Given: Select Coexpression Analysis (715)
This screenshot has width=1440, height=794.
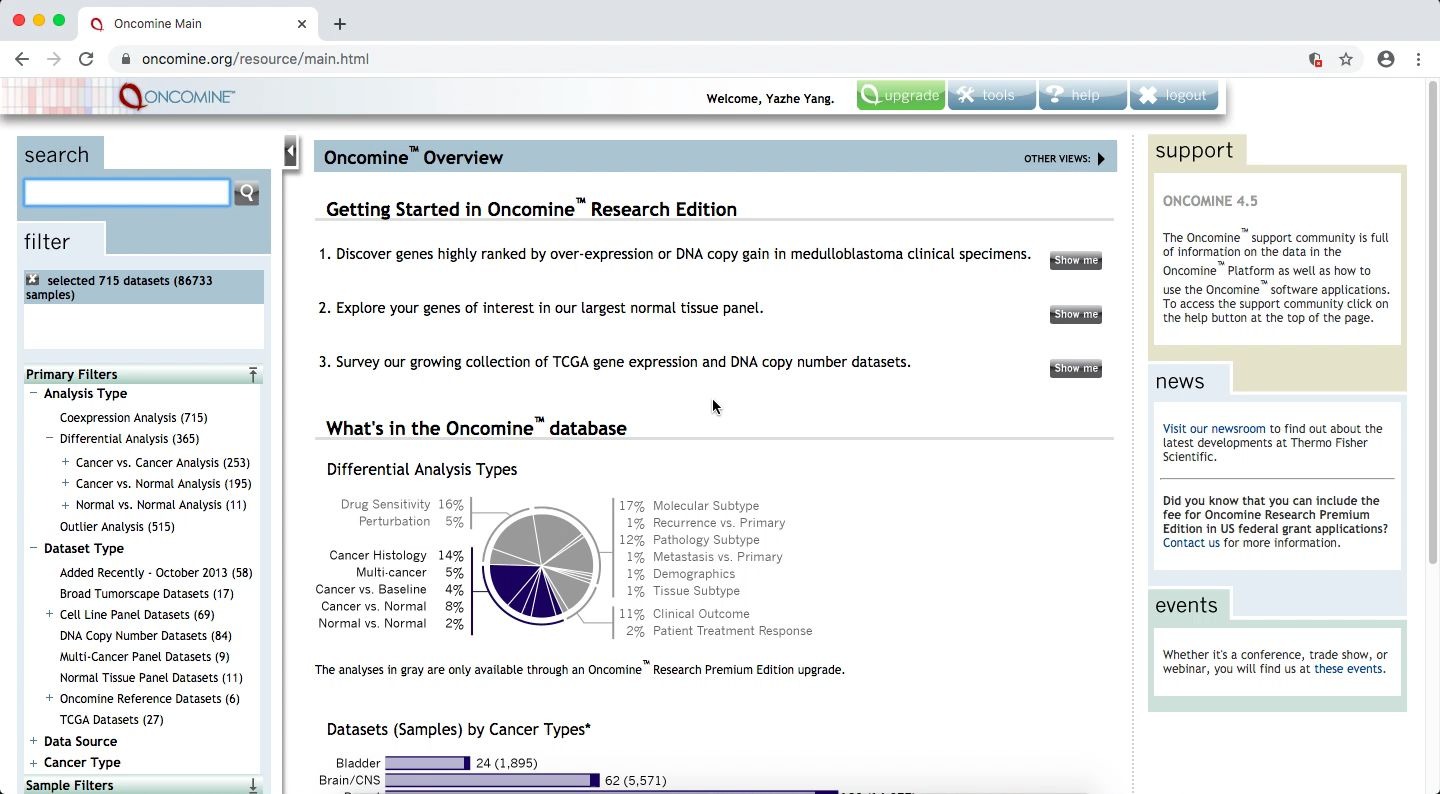Looking at the screenshot, I should click(133, 418).
